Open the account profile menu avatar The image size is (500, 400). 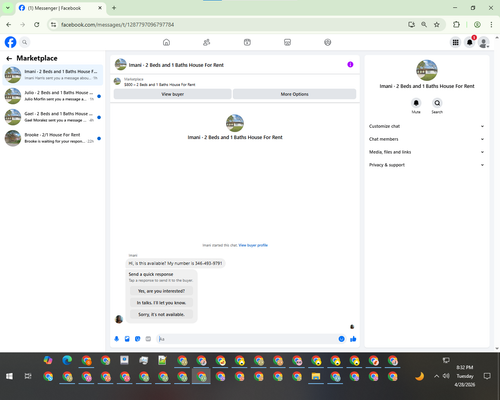pyautogui.click(x=484, y=42)
